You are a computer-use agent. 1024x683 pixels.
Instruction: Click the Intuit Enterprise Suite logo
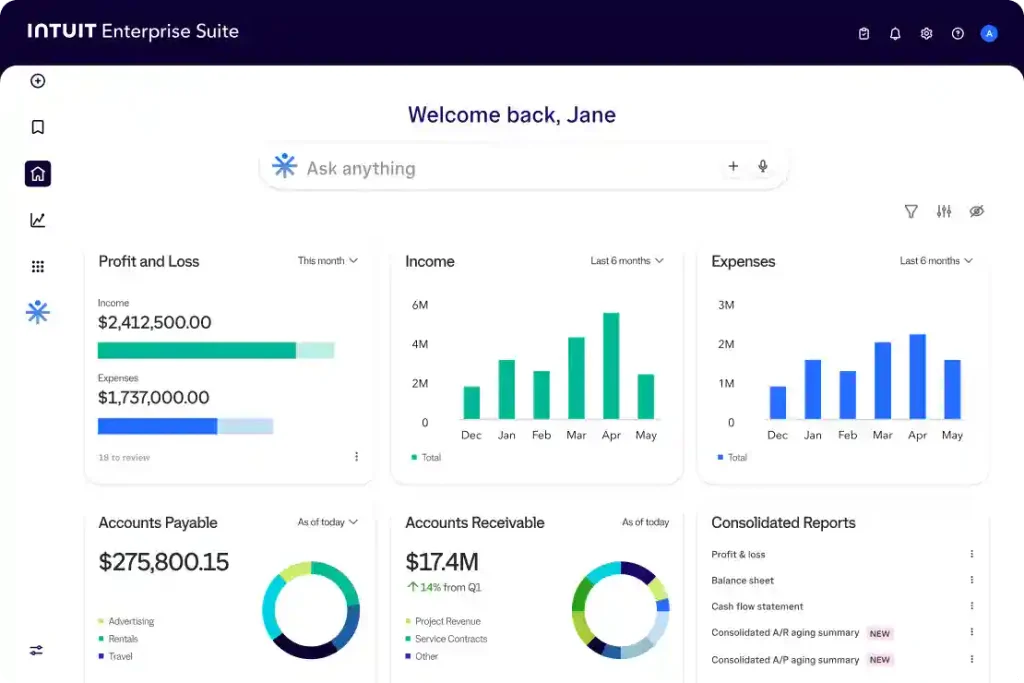(133, 31)
